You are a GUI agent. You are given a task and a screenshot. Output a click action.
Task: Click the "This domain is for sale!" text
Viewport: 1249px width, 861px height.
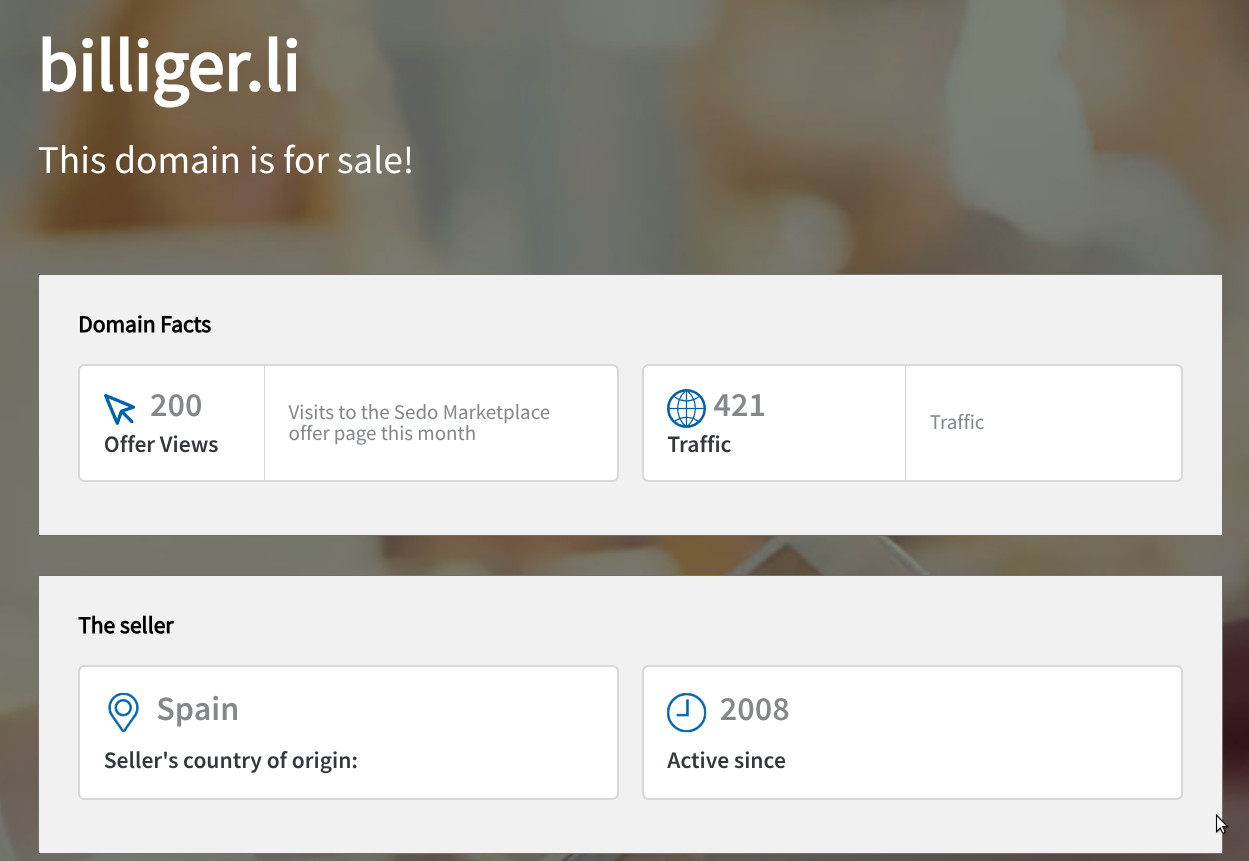[225, 160]
